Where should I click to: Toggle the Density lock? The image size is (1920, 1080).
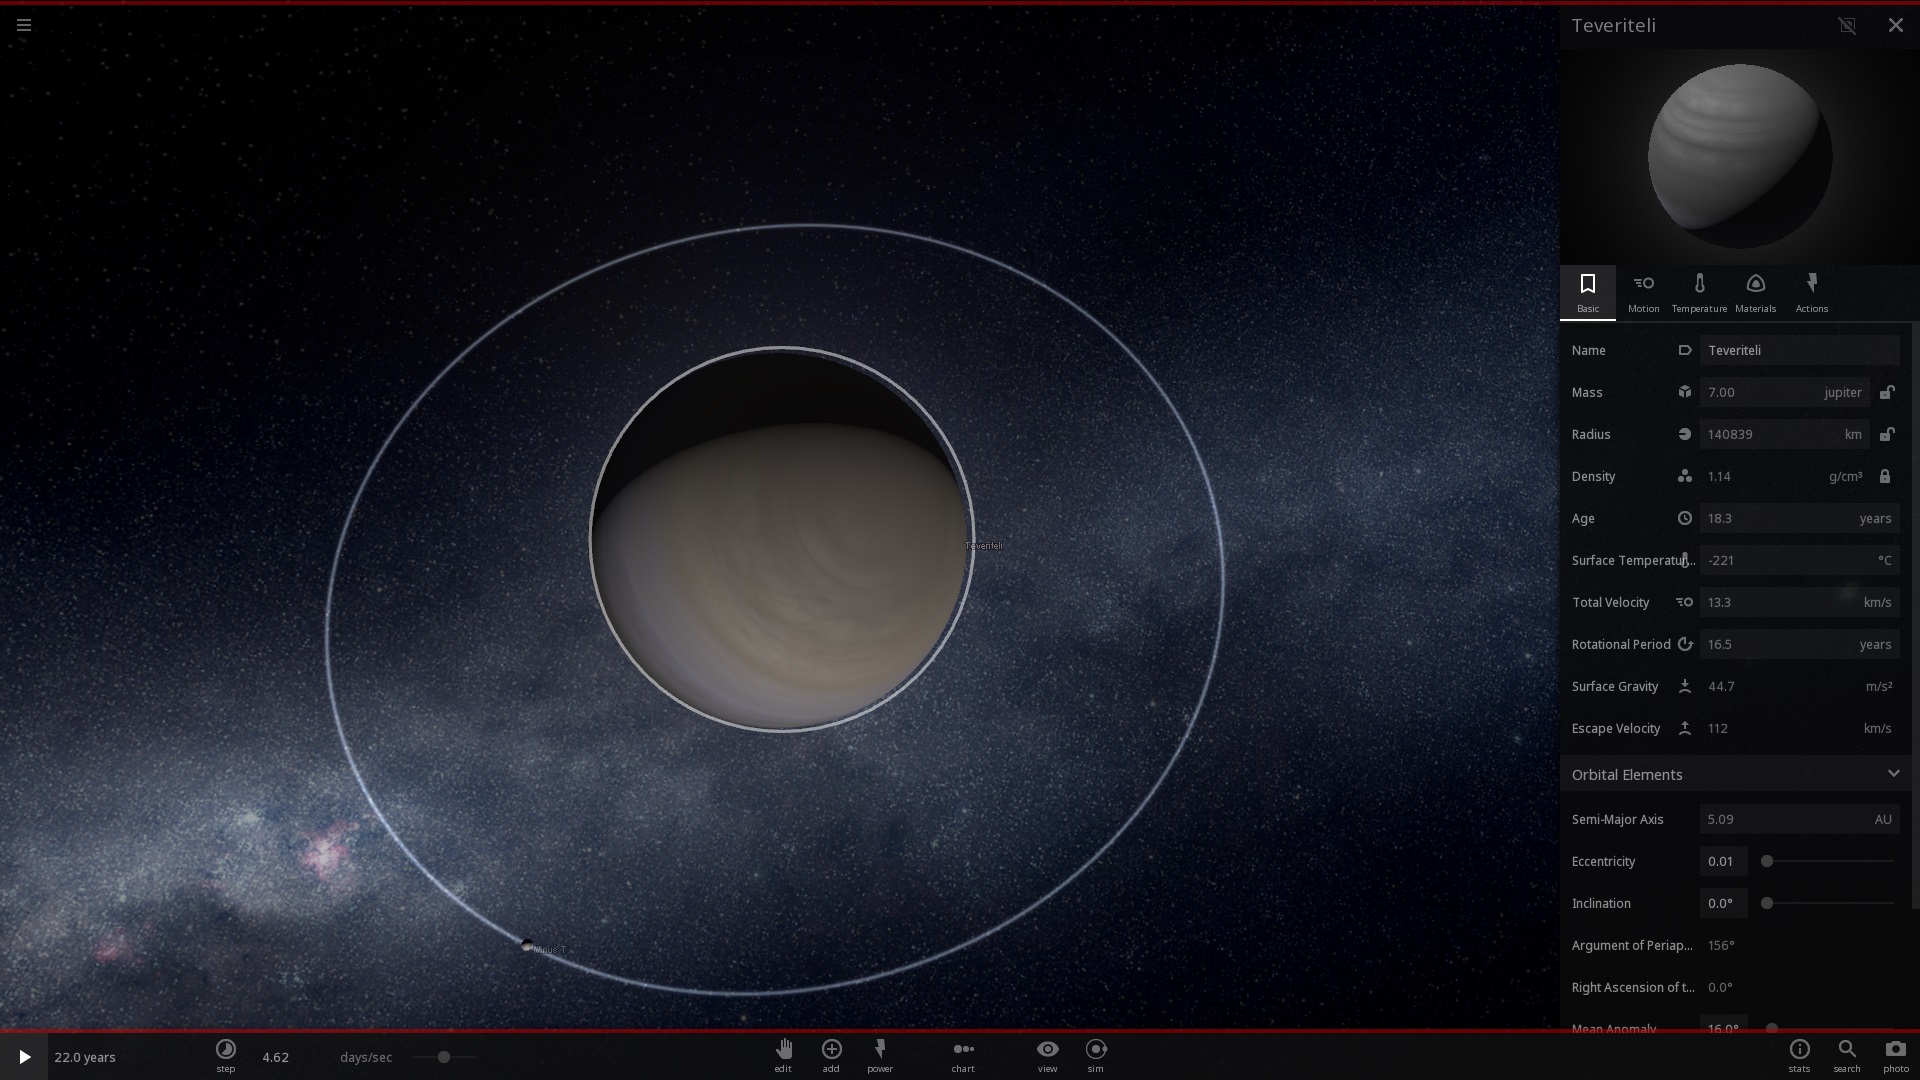(x=1885, y=476)
